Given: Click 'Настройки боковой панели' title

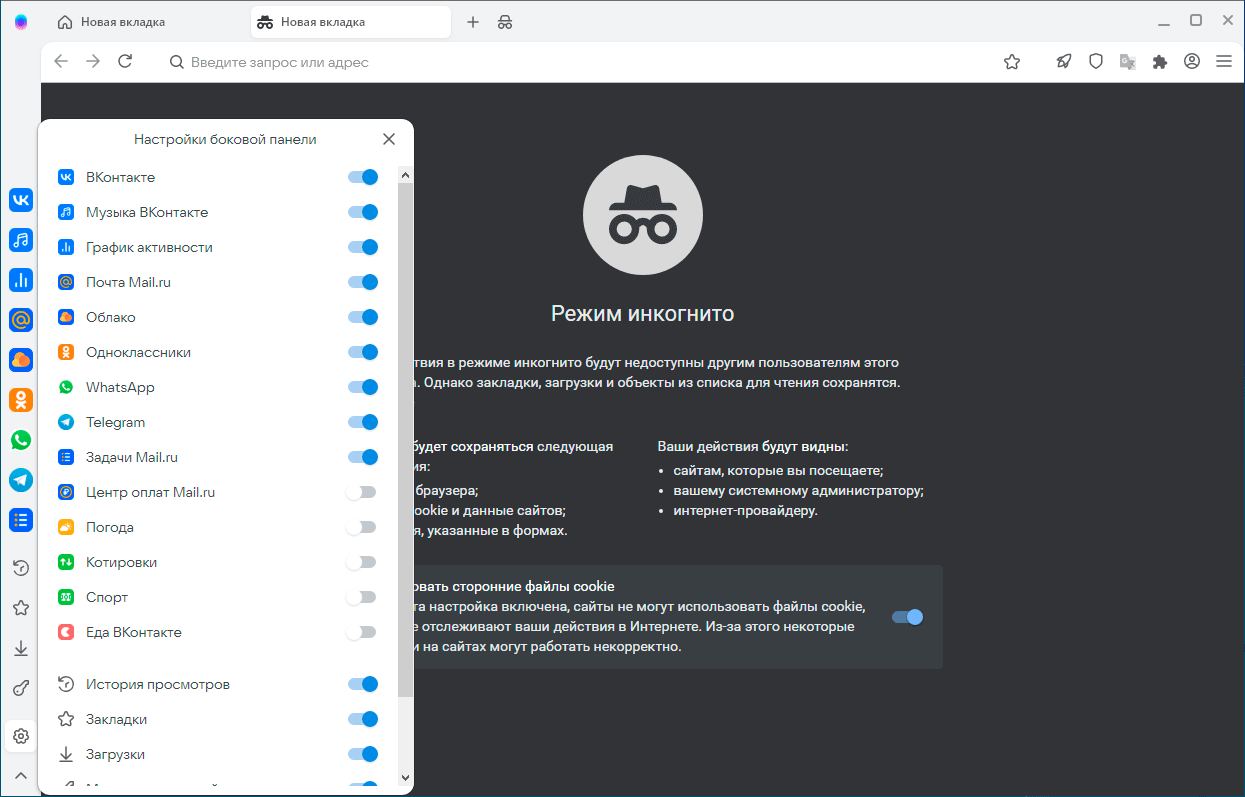Looking at the screenshot, I should click(225, 139).
